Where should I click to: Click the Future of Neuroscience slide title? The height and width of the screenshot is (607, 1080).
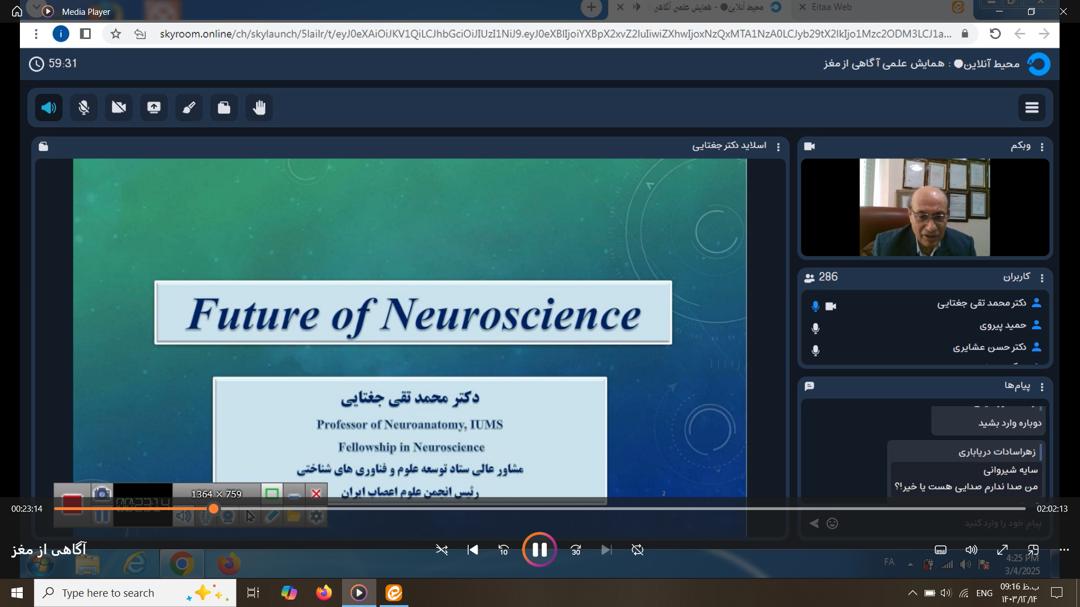point(413,313)
